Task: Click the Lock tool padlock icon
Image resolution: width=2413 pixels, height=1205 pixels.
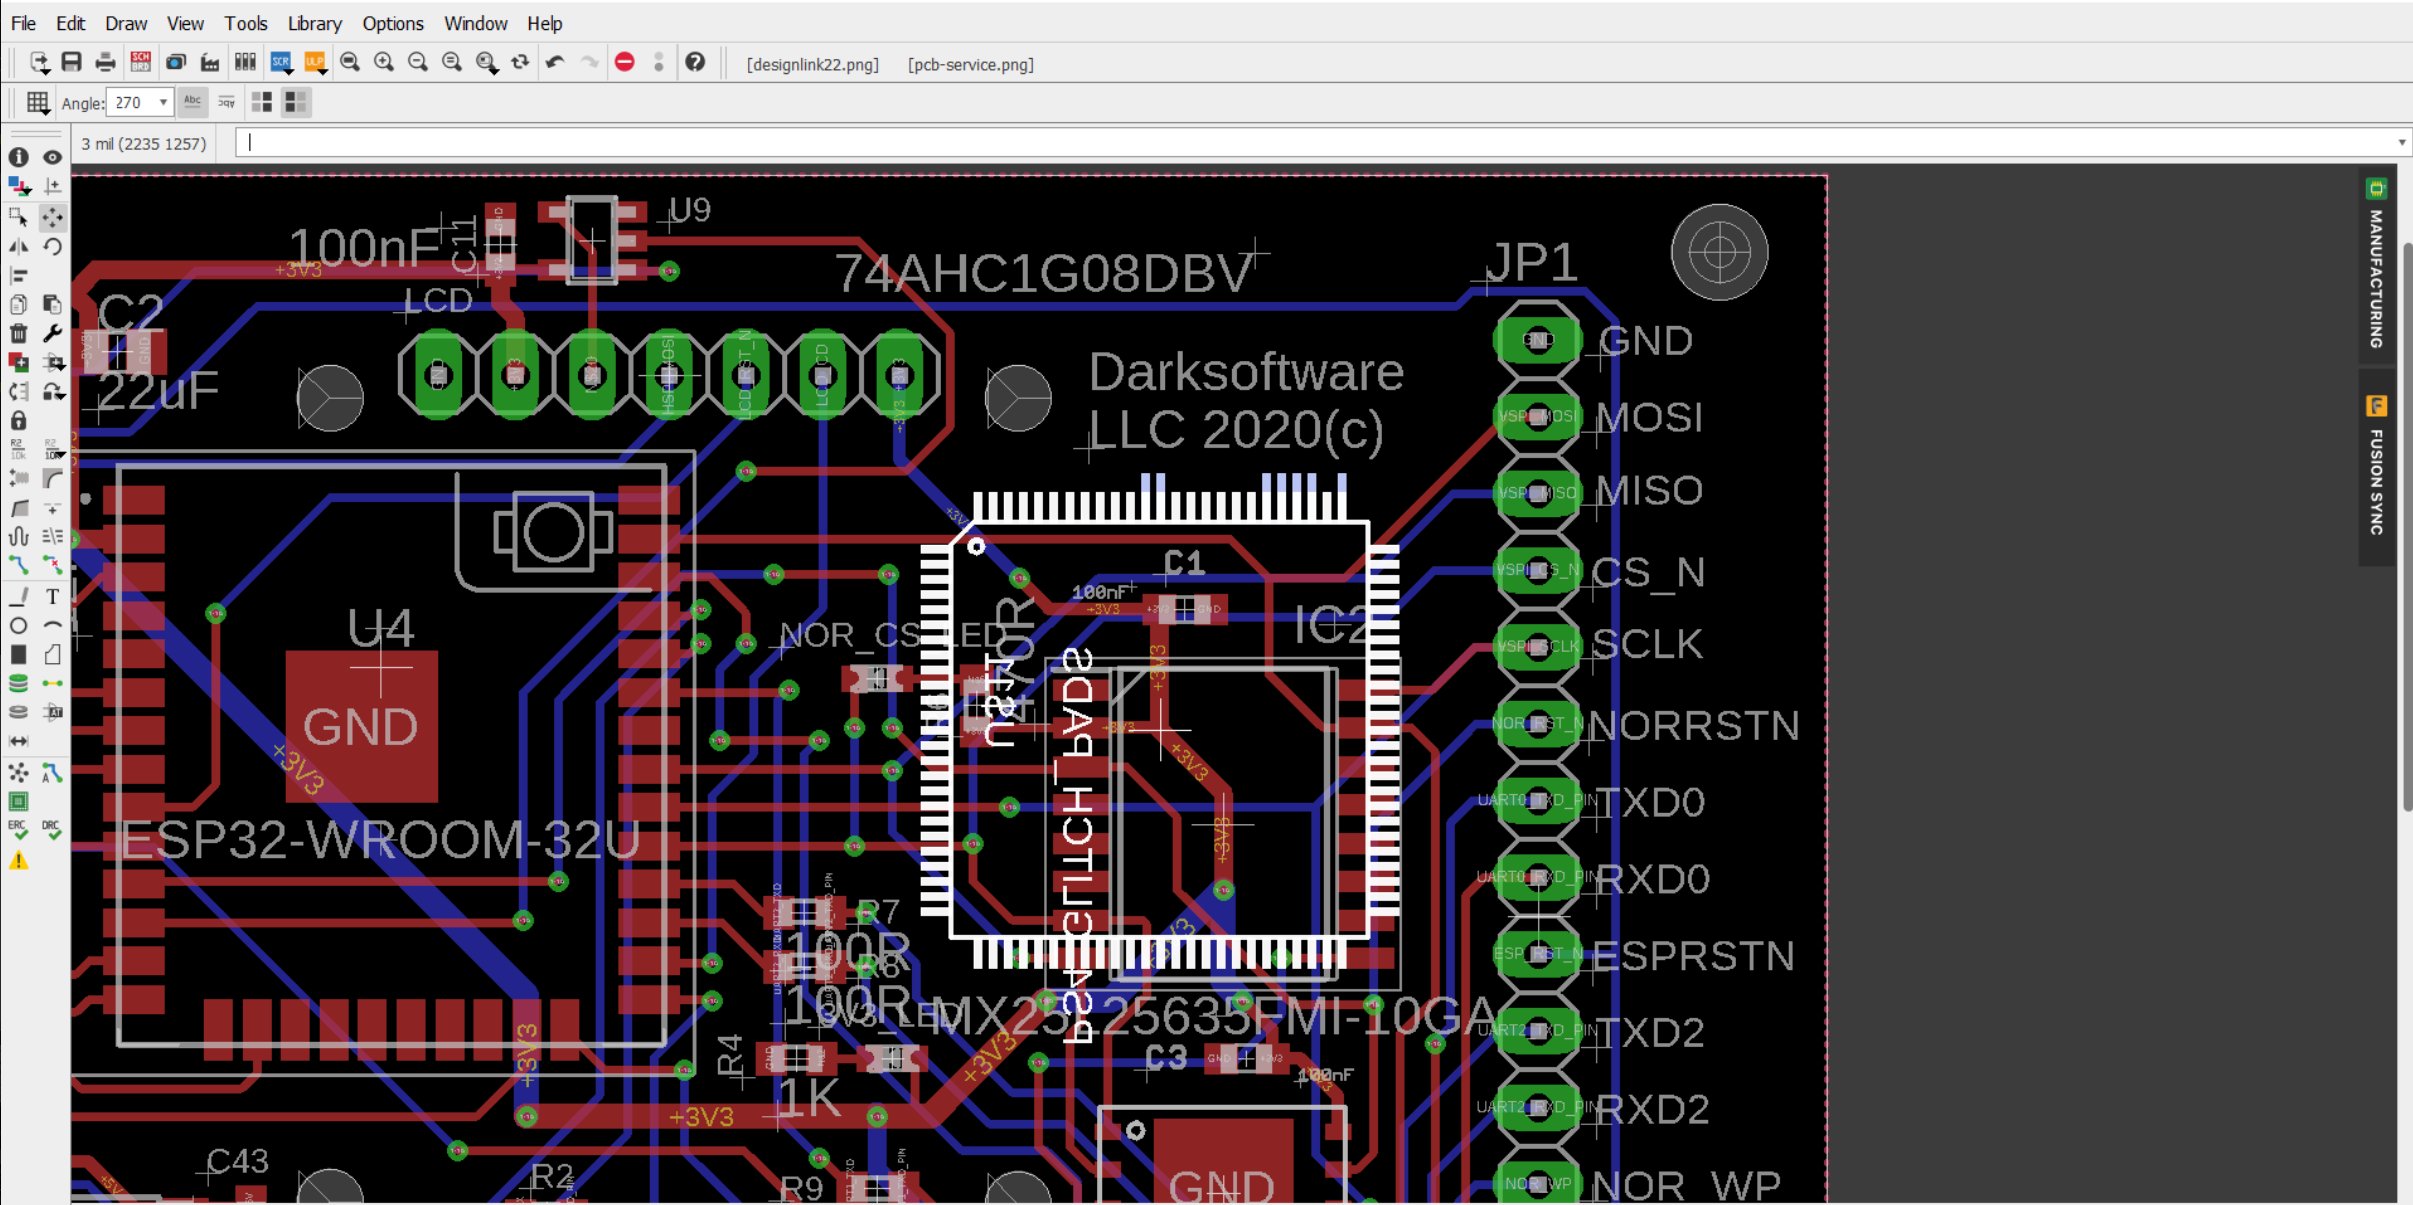Action: point(18,421)
